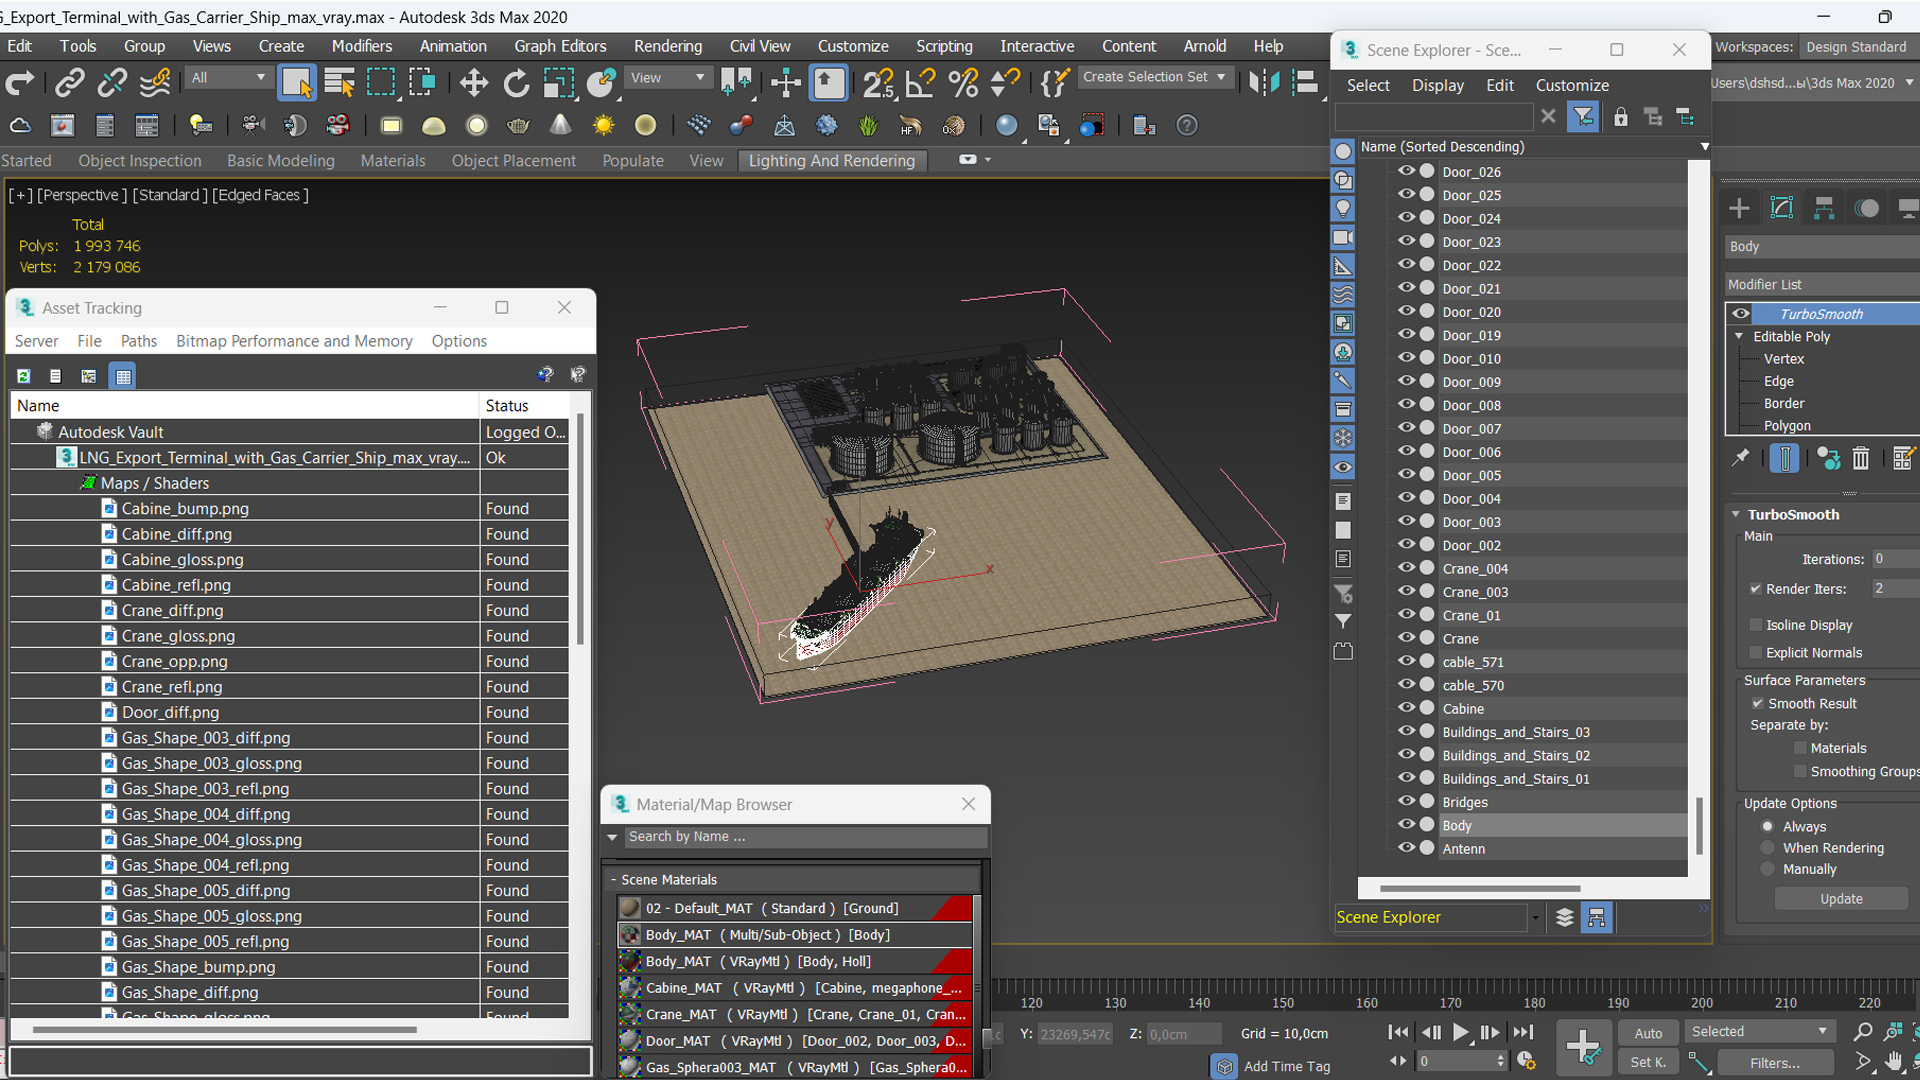1920x1080 pixels.
Task: Click the Play animation button
Action: (1460, 1032)
